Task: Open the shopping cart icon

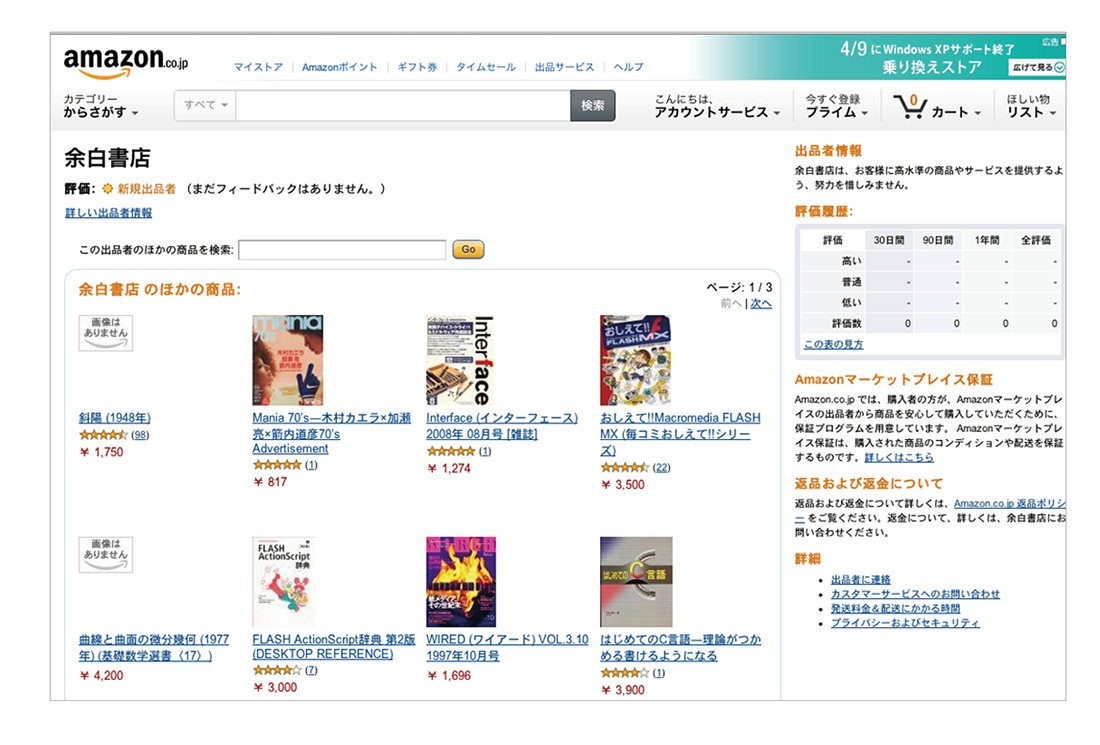Action: click(x=910, y=107)
